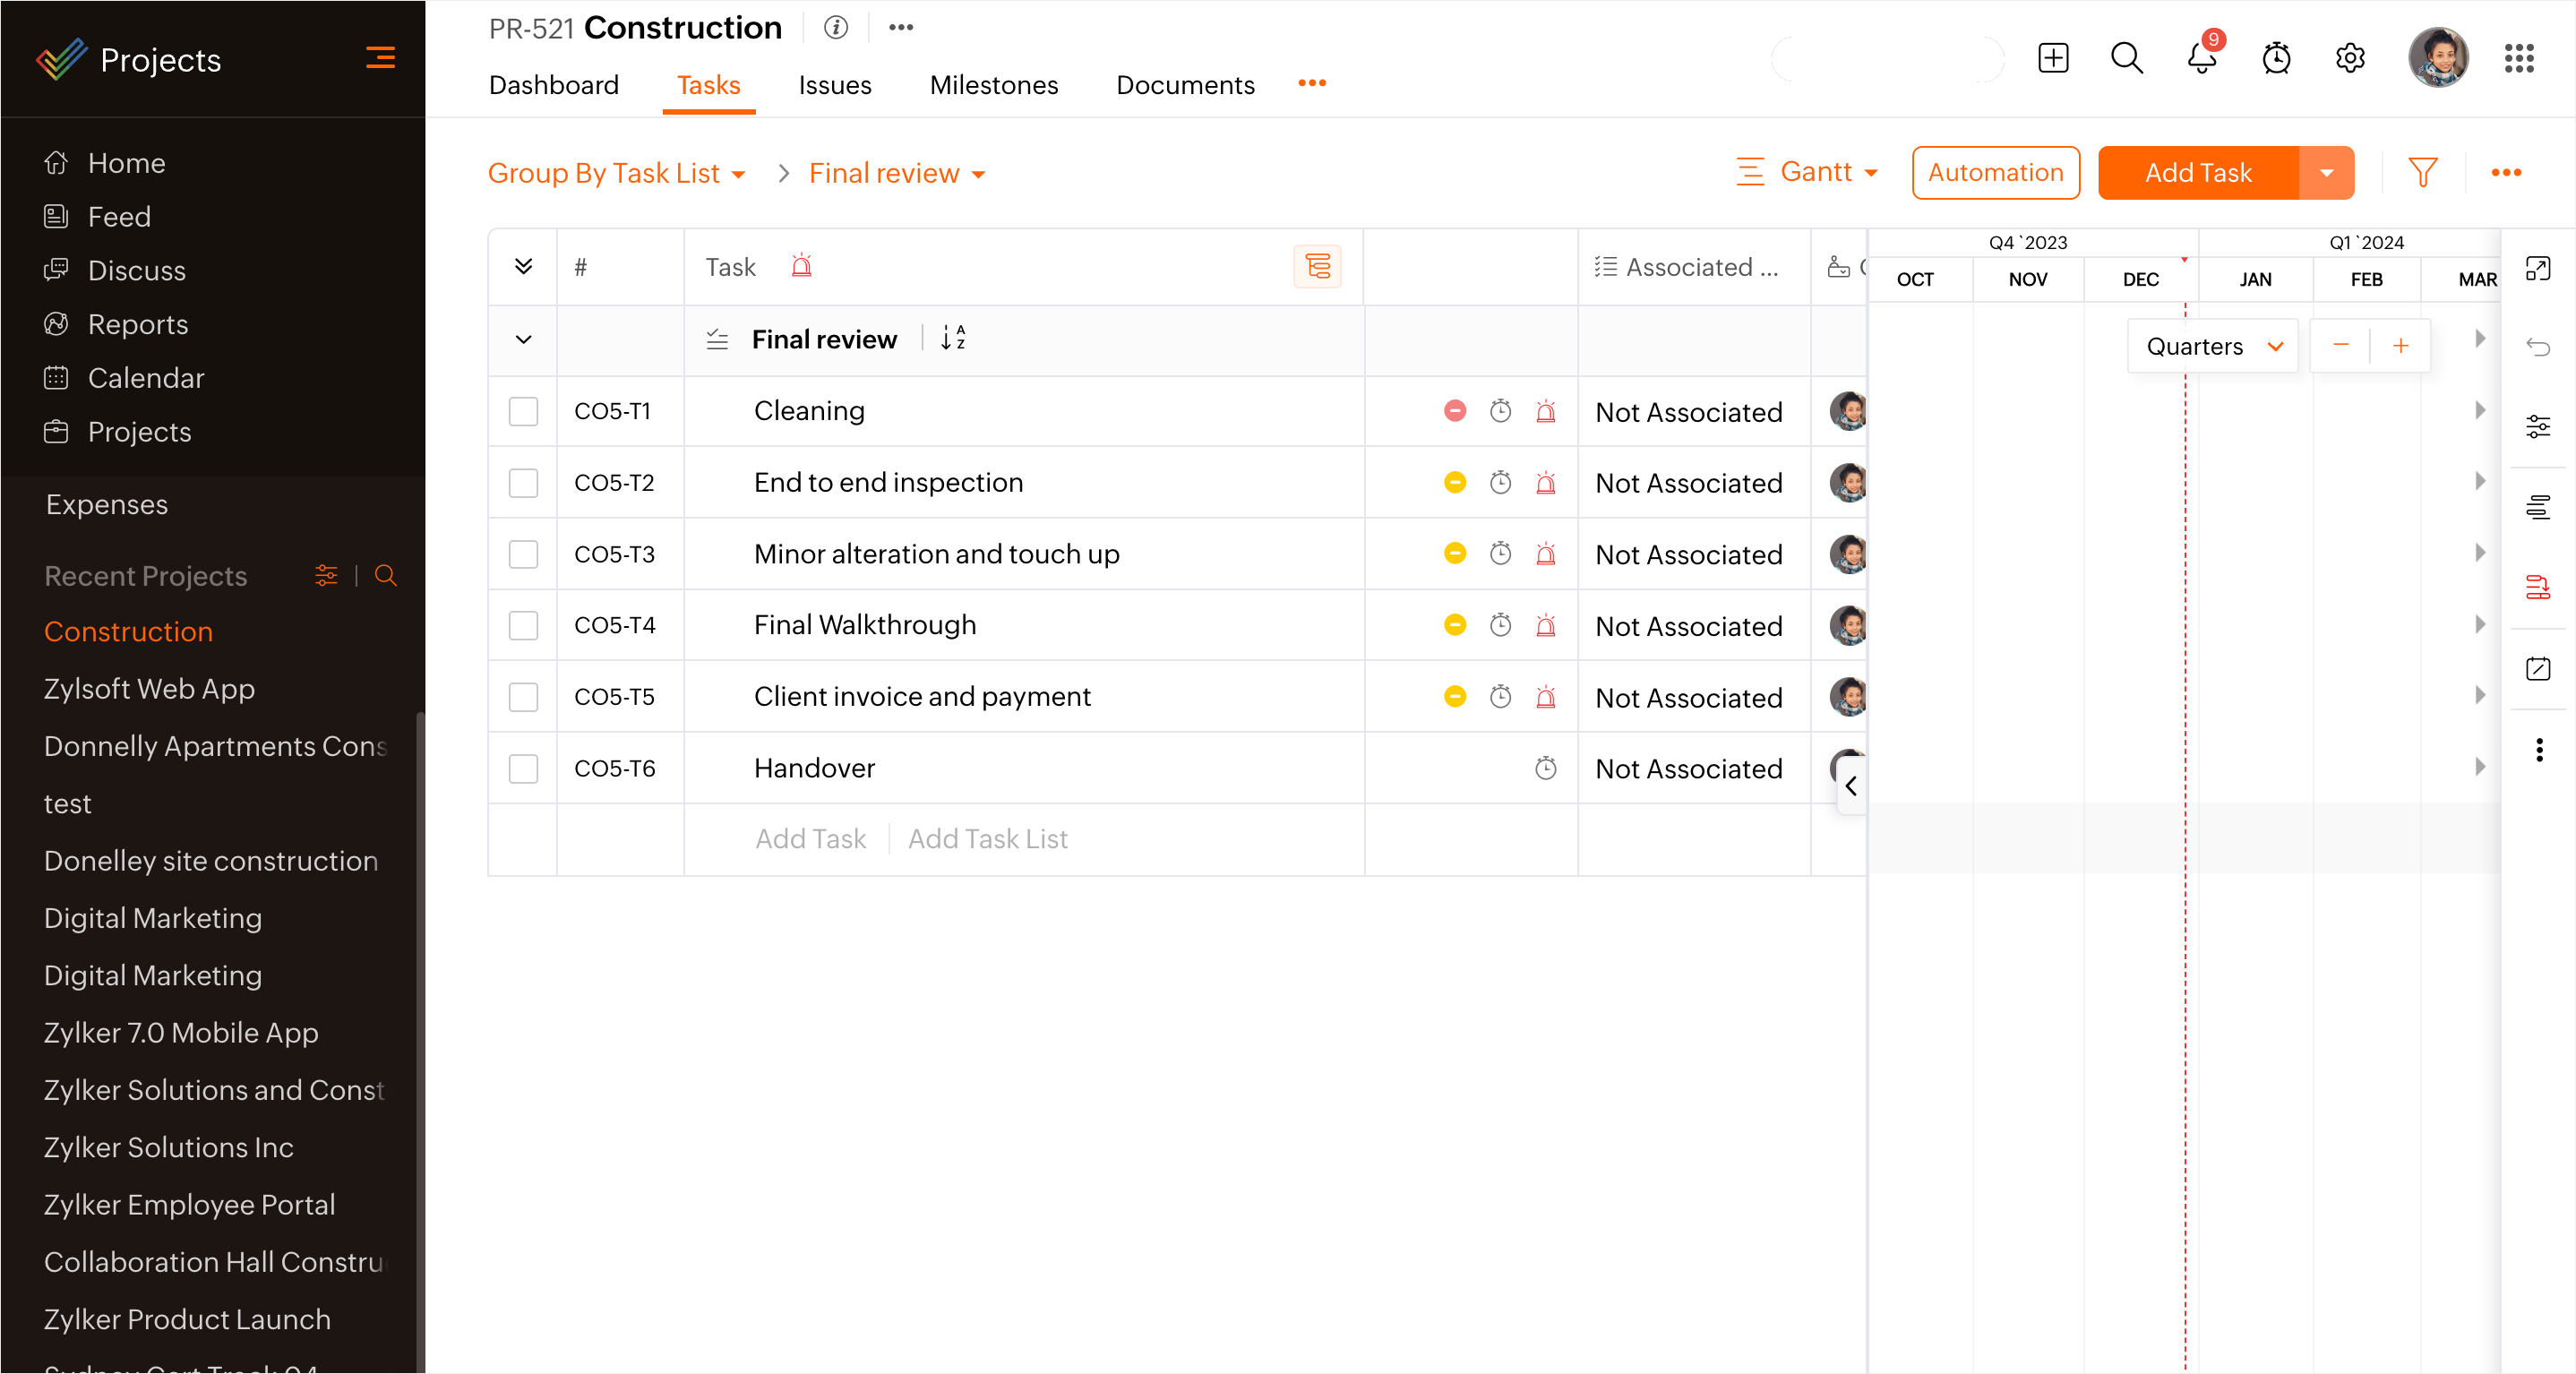
Task: Tick the Minor alteration task checkbox
Action: [523, 554]
